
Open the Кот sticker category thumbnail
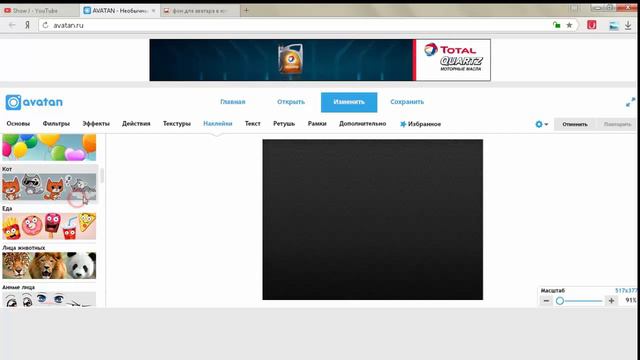[49, 187]
